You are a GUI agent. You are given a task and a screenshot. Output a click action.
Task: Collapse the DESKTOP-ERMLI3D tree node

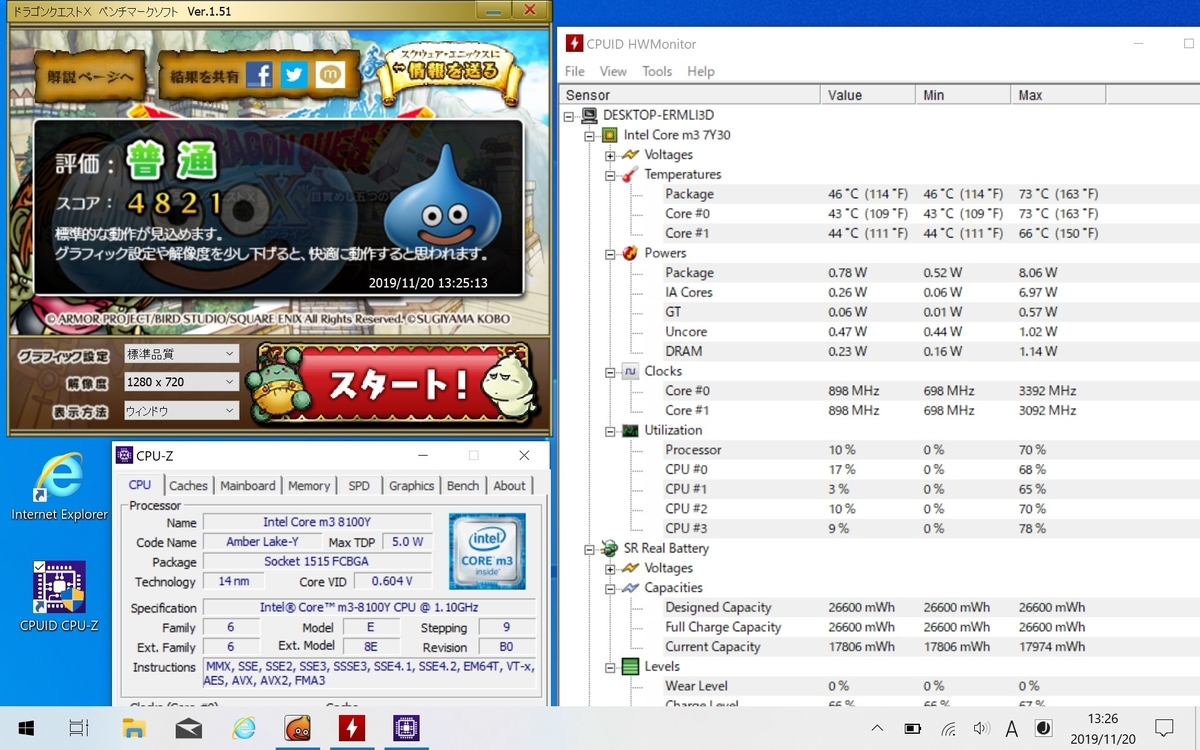(x=570, y=115)
